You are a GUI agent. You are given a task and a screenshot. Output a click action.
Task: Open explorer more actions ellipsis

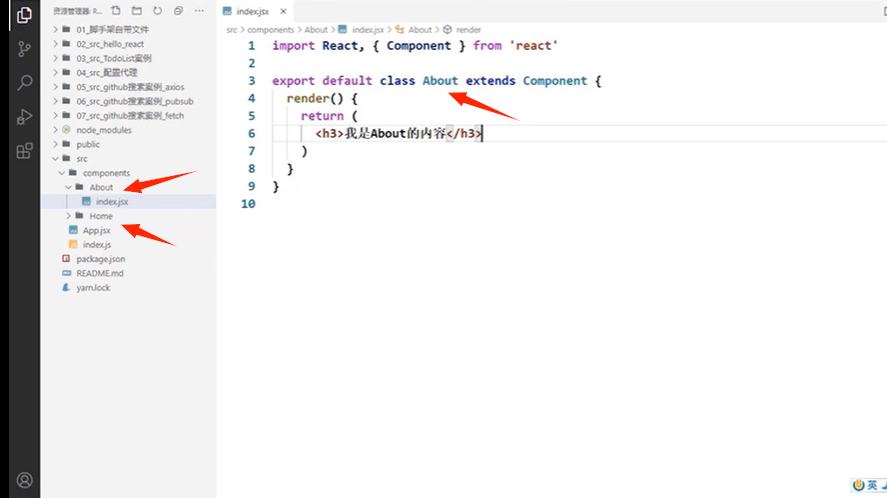tap(199, 11)
